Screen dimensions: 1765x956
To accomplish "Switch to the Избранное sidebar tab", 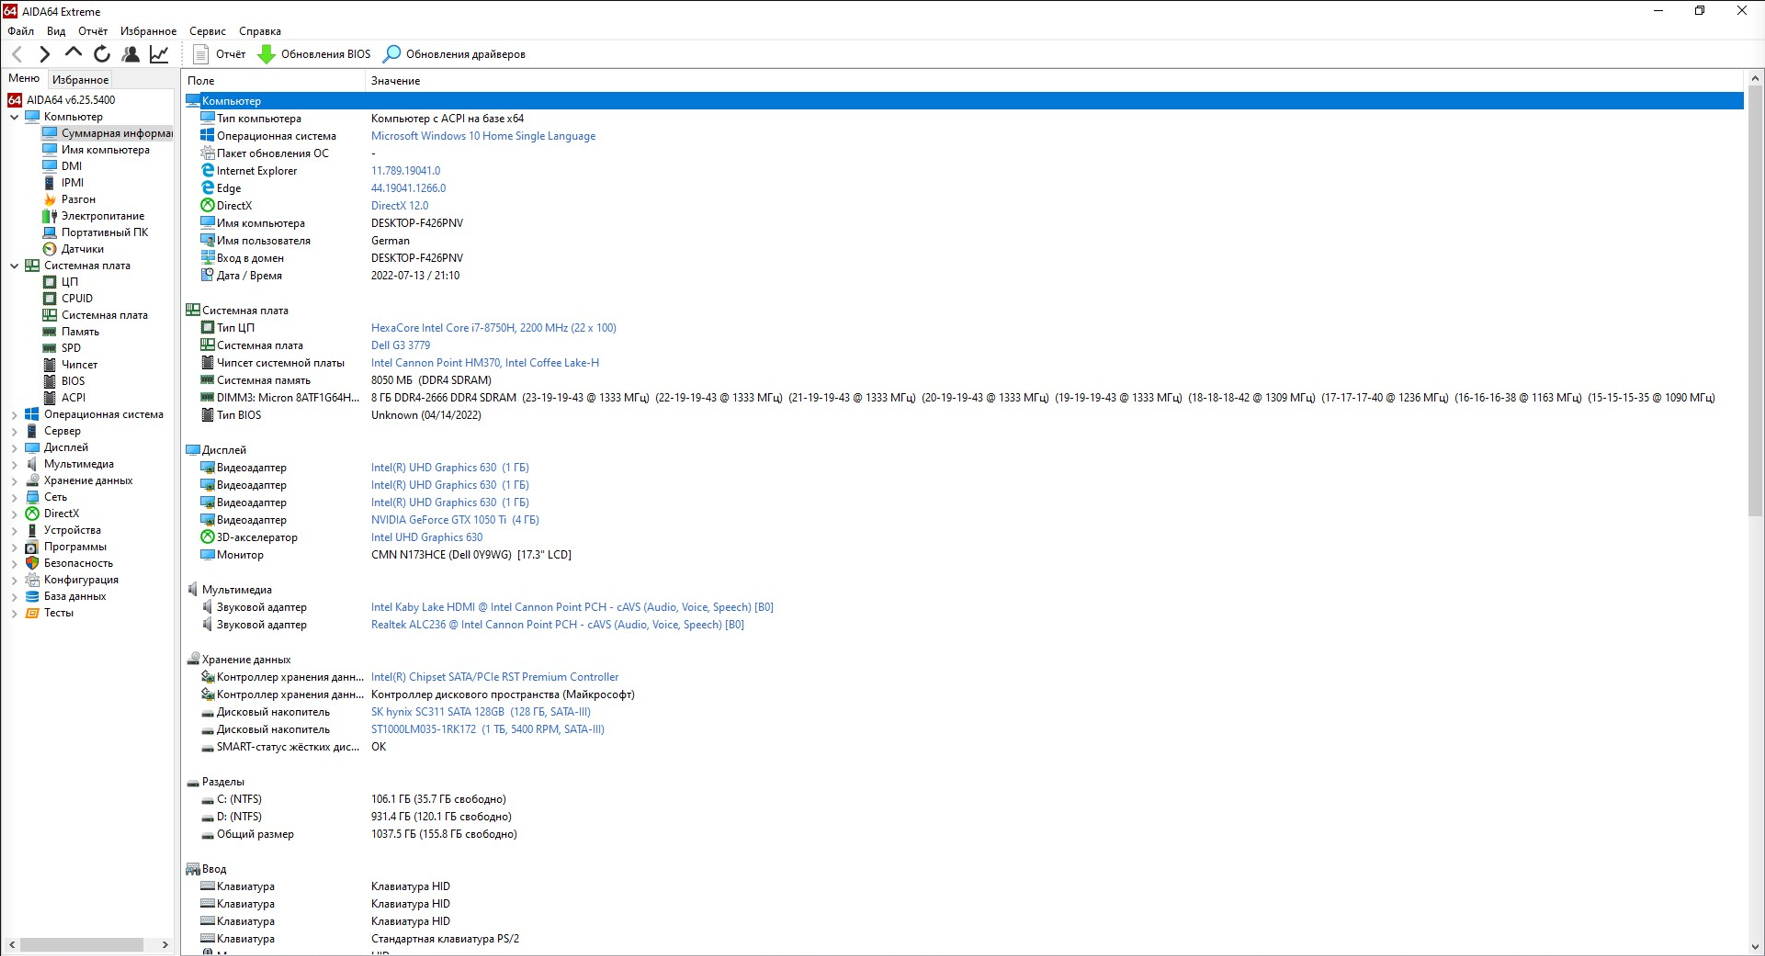I will [x=80, y=80].
